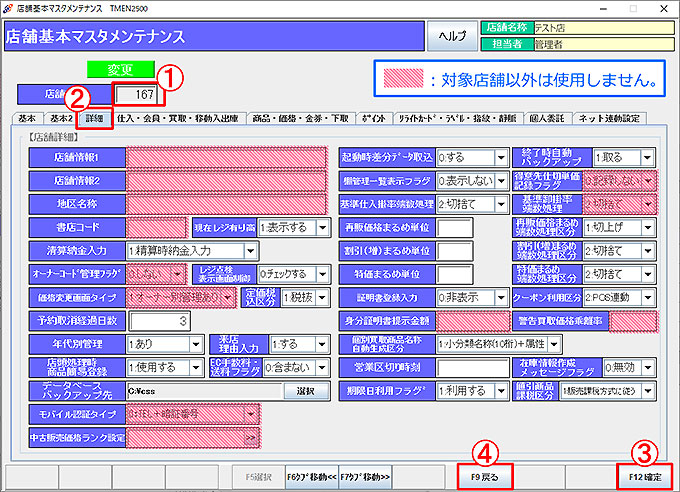Switch to the 基本2 tab
Viewport: 680px width, 492px height.
61,118
